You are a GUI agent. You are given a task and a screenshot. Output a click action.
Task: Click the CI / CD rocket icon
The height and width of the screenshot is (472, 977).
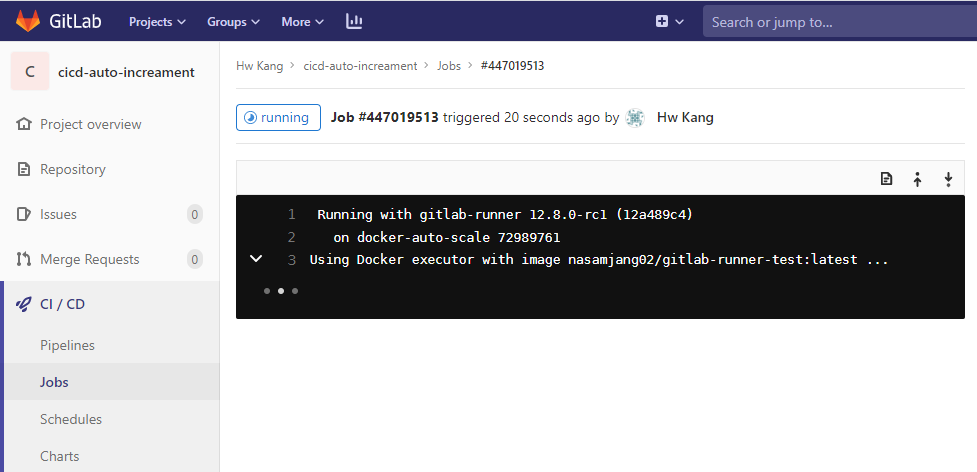(x=24, y=304)
